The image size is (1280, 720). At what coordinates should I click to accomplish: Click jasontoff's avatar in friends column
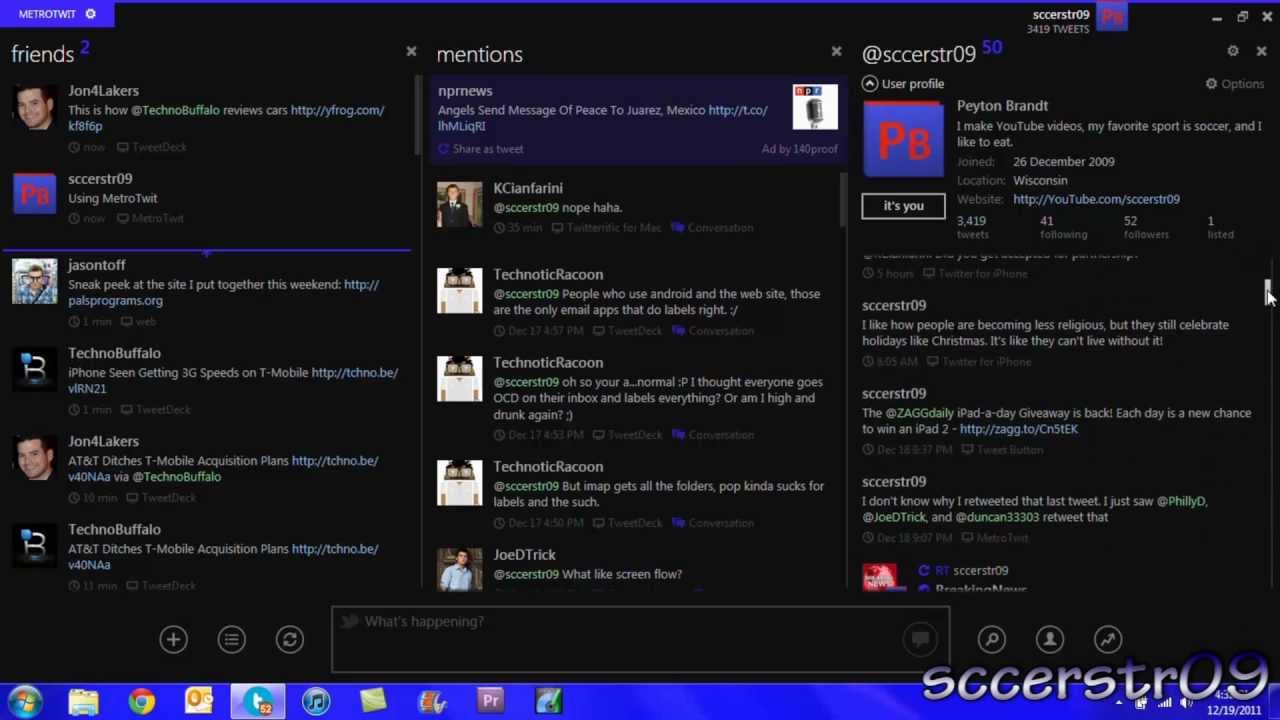[34, 281]
